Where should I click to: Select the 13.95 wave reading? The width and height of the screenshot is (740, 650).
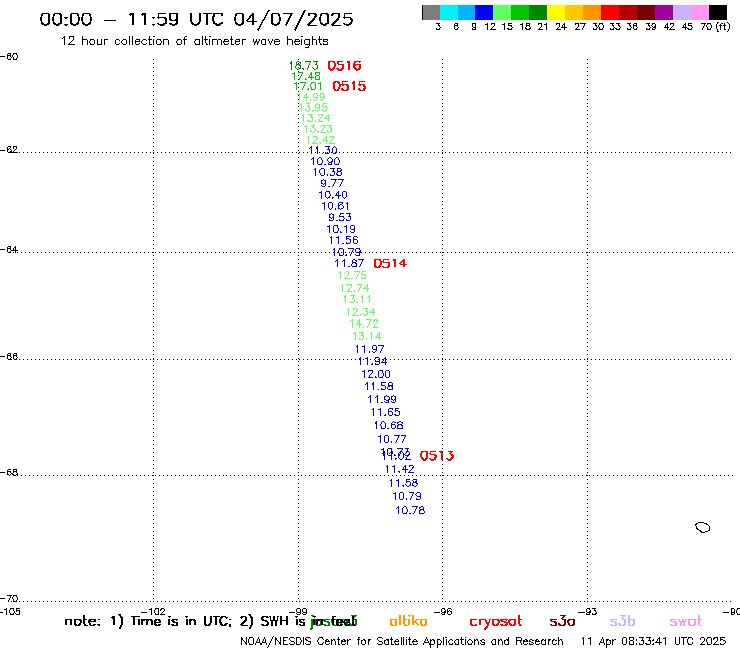[313, 107]
